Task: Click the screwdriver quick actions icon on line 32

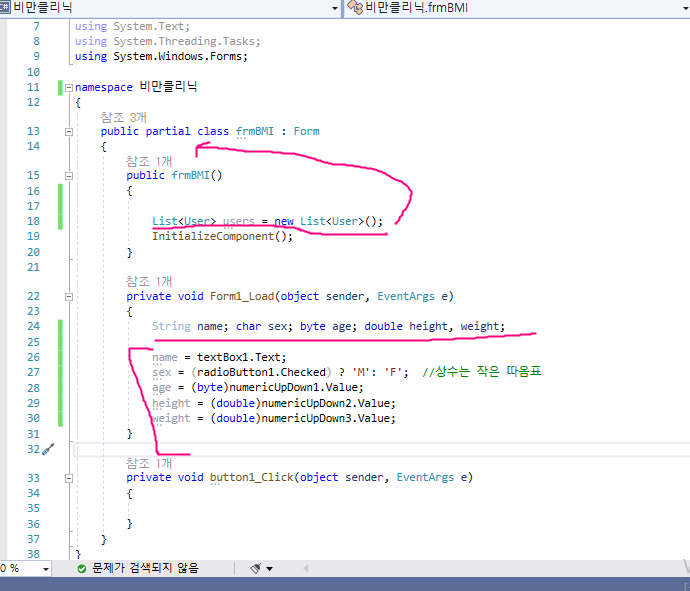Action: (x=48, y=449)
